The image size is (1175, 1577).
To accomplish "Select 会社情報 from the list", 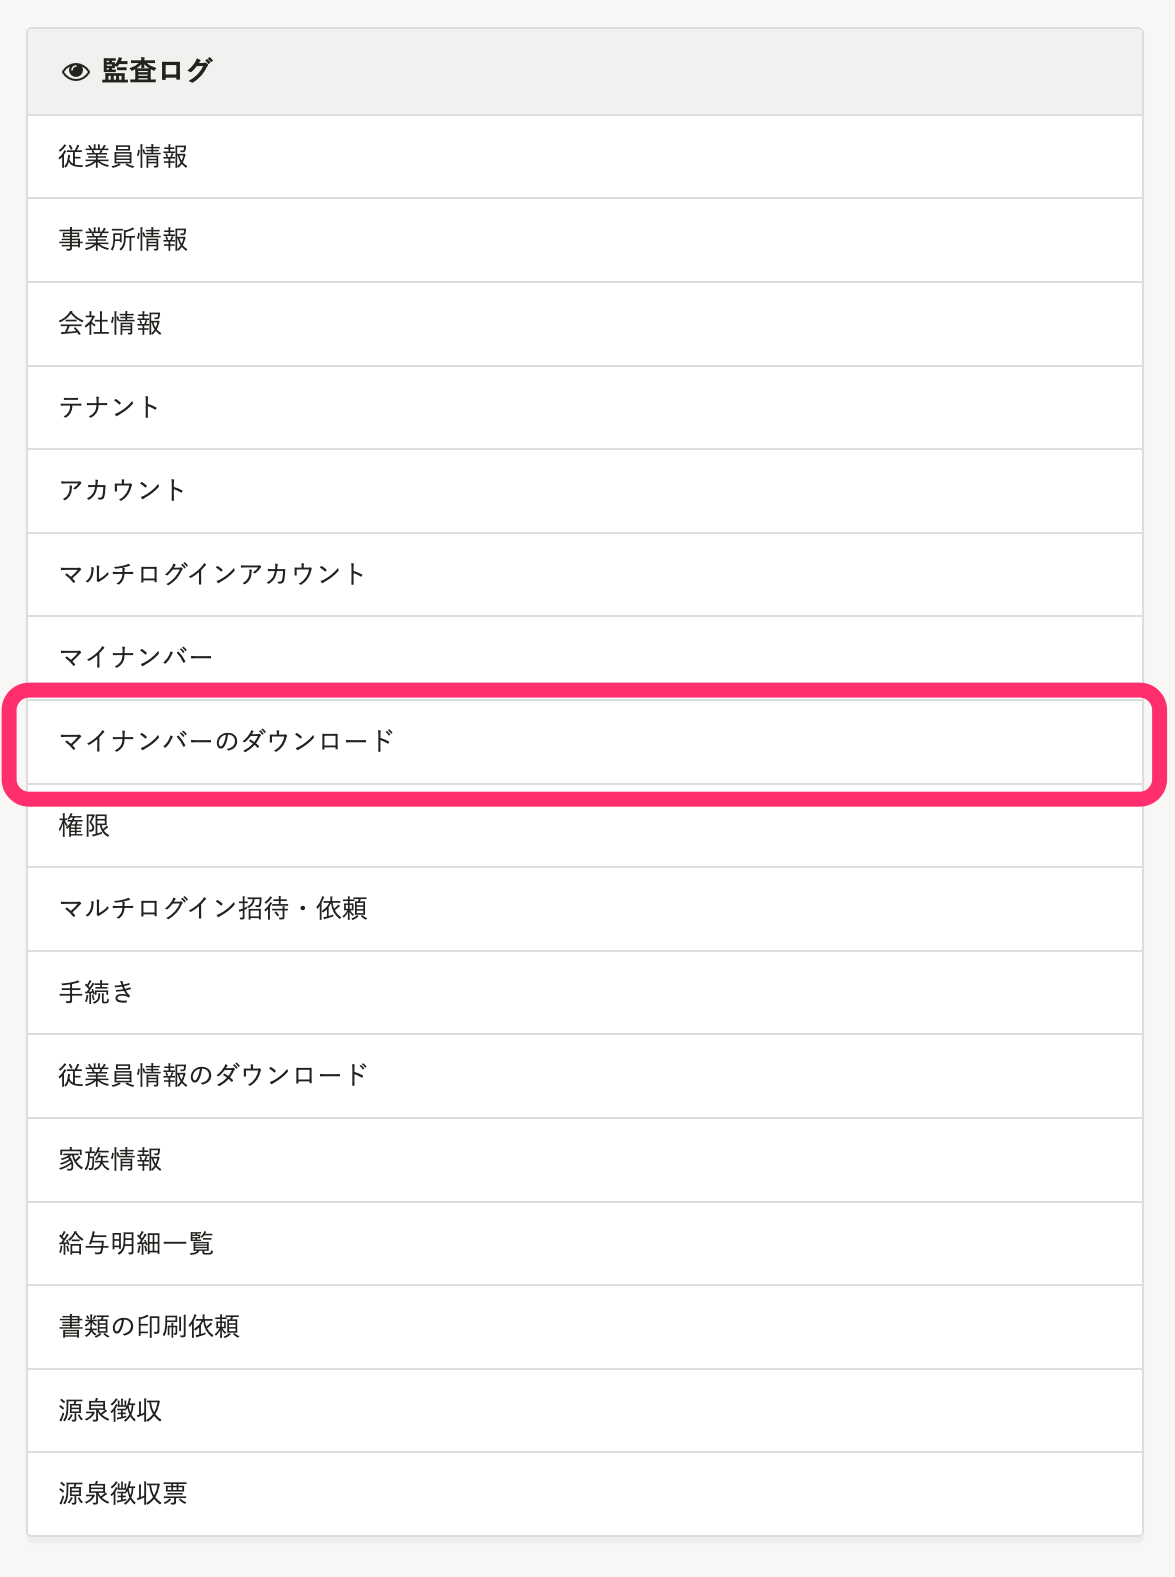I will click(x=585, y=324).
